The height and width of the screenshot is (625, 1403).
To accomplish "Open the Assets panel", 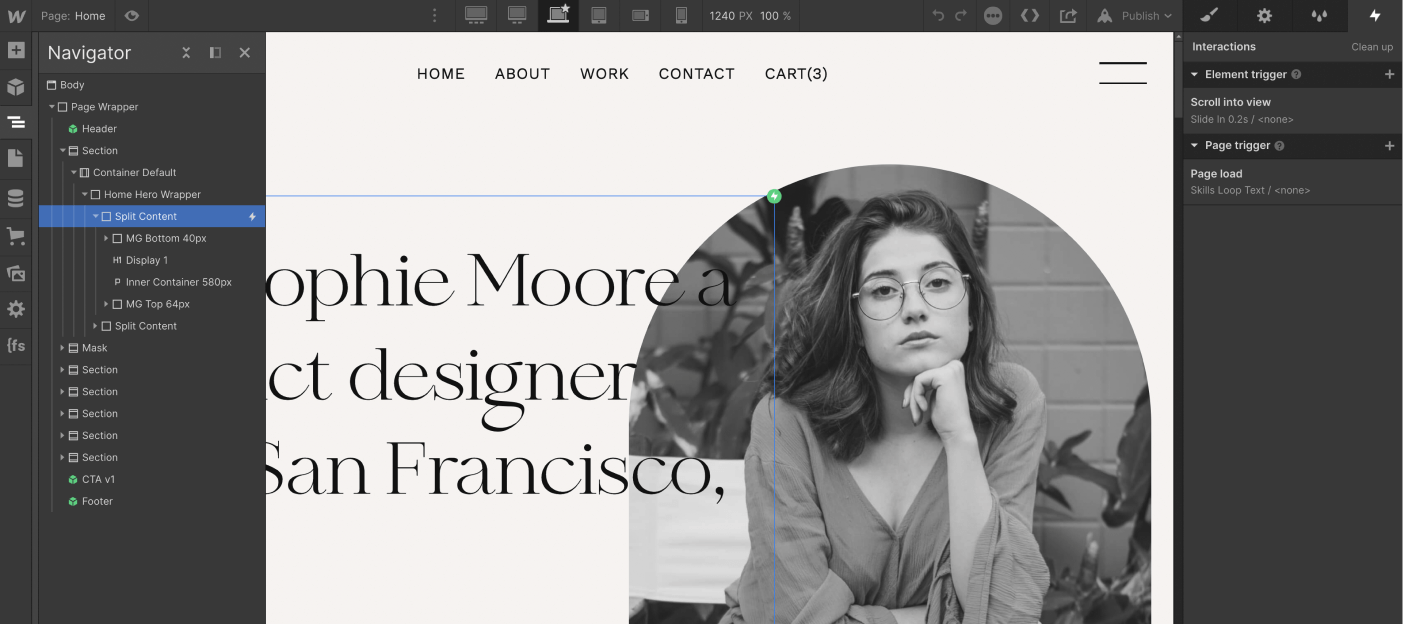I will click(x=16, y=272).
